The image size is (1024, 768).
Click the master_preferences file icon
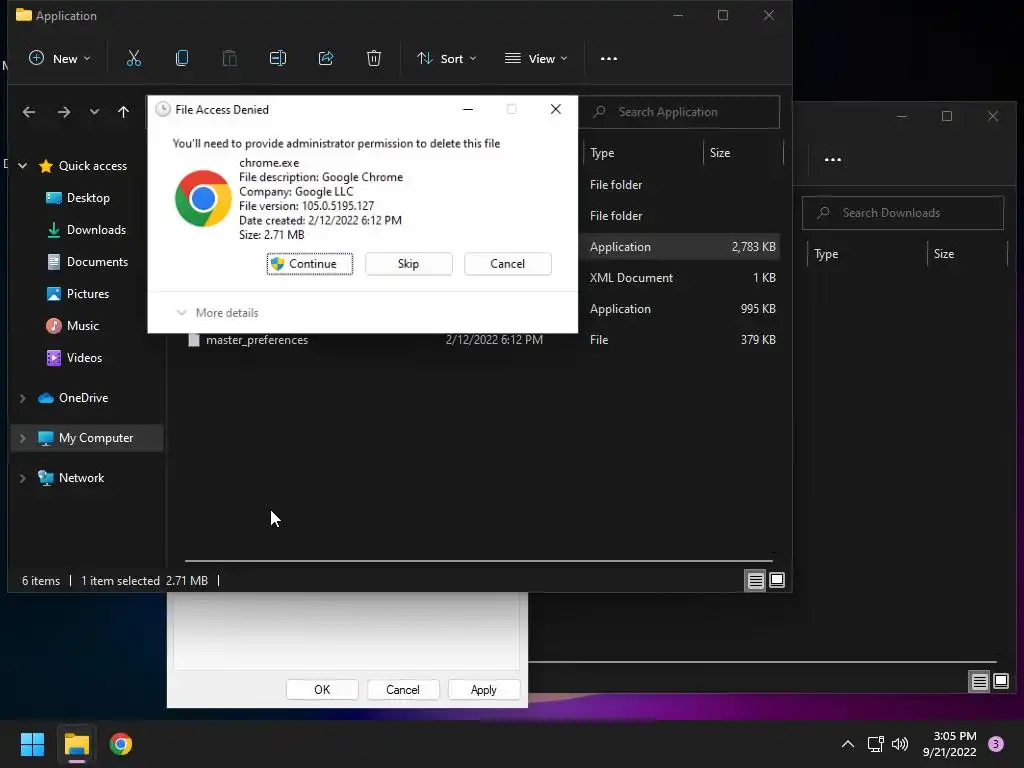pos(193,340)
